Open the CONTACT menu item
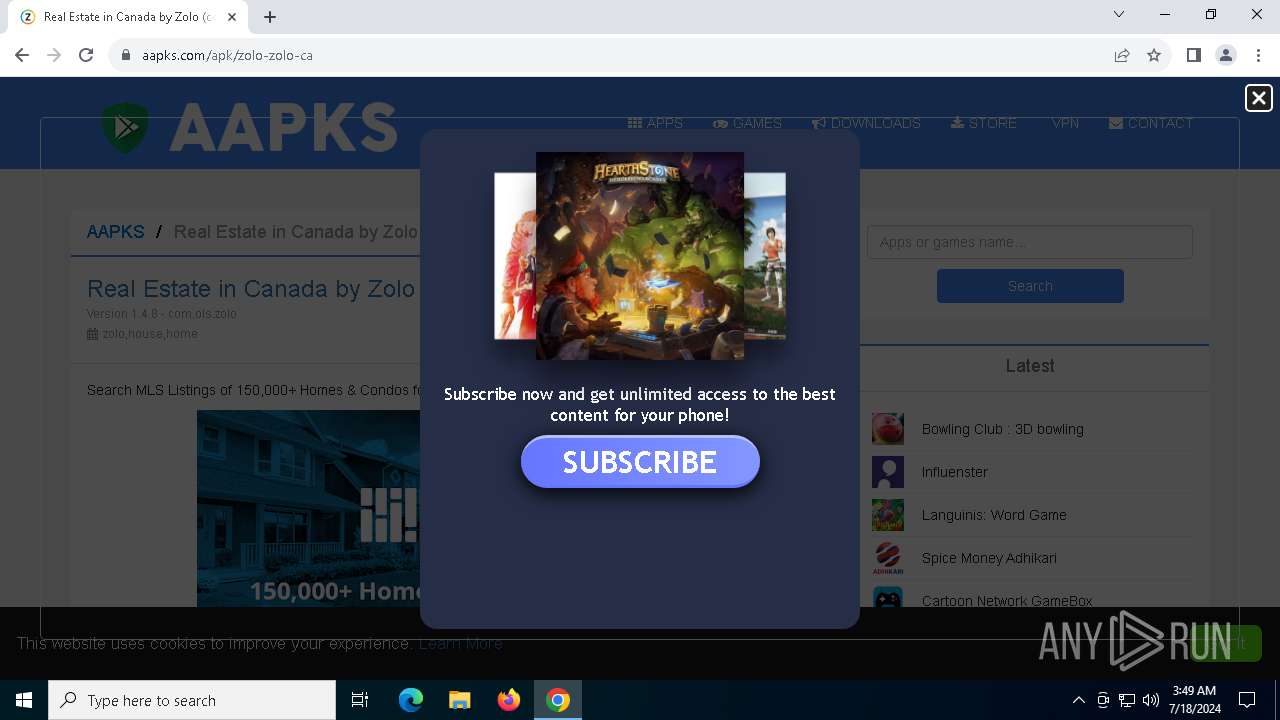This screenshot has height=720, width=1280. [1151, 123]
